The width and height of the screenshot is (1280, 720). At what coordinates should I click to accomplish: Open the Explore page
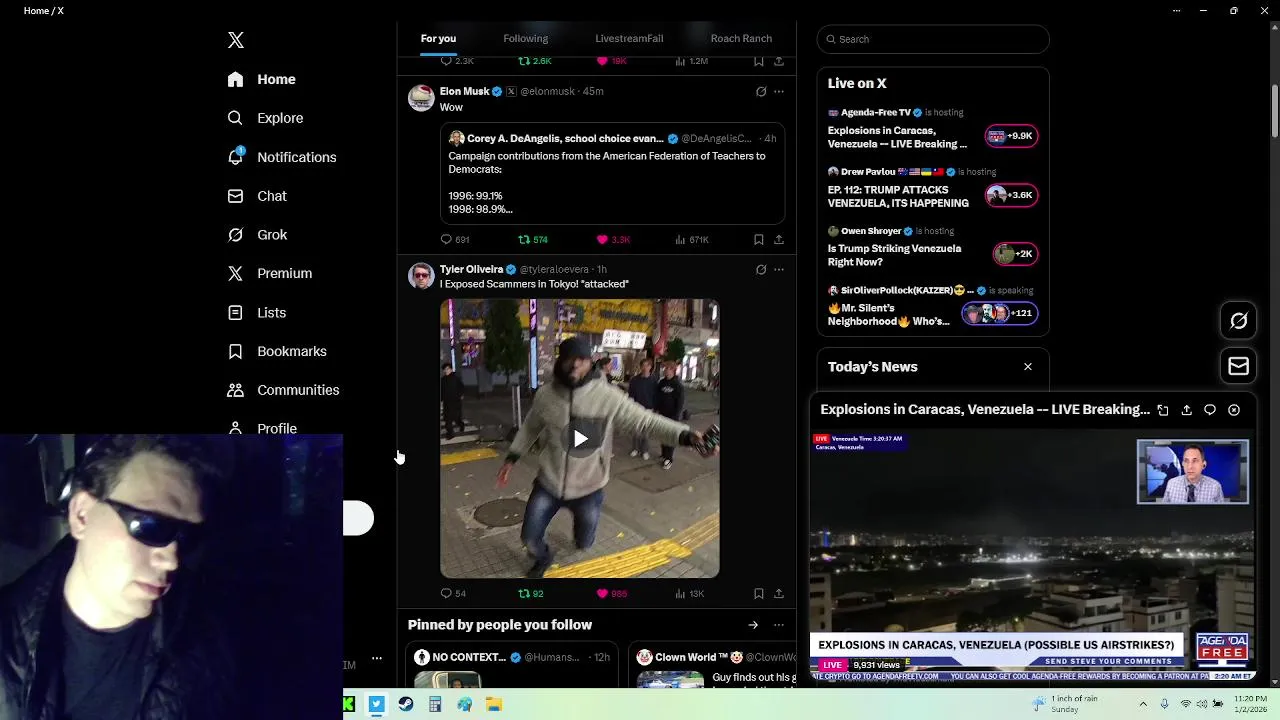click(265, 118)
